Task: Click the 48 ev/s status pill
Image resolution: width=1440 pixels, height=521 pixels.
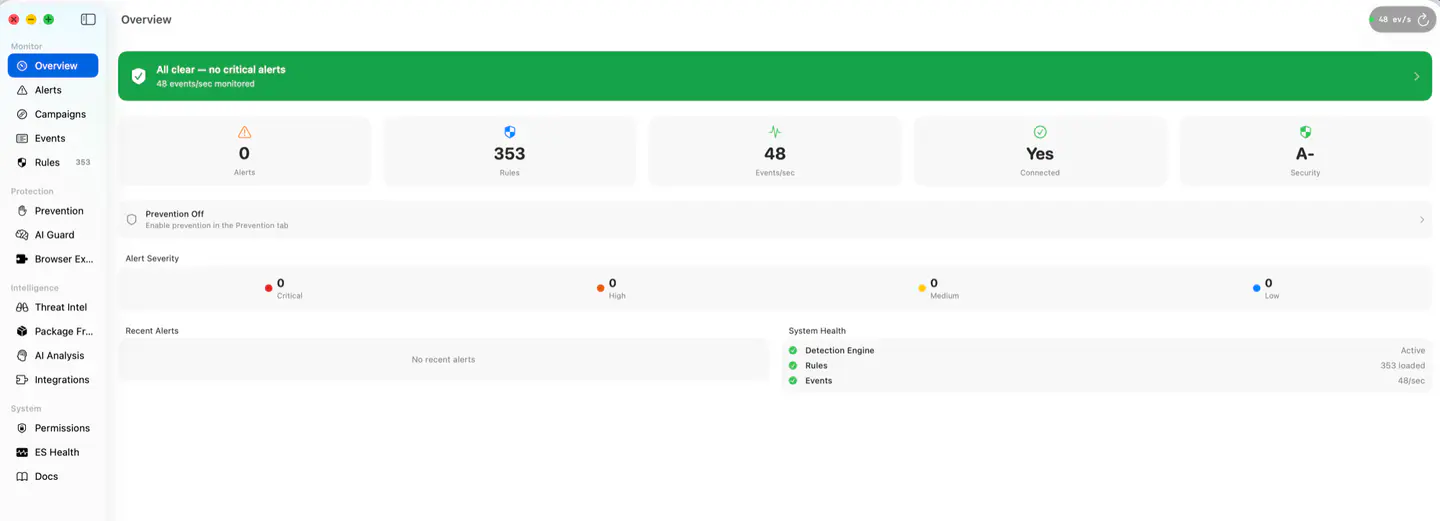Action: point(1402,19)
